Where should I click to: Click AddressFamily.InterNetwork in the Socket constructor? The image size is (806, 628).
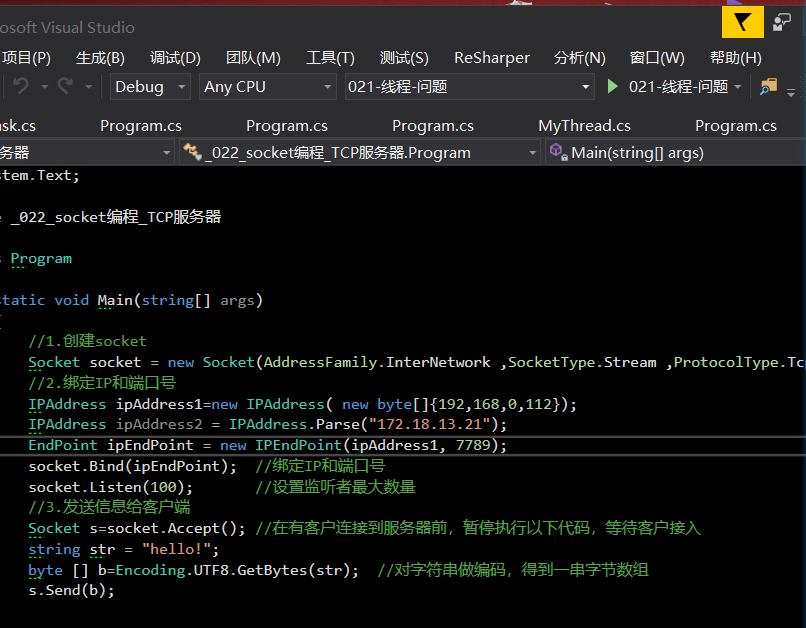(377, 362)
